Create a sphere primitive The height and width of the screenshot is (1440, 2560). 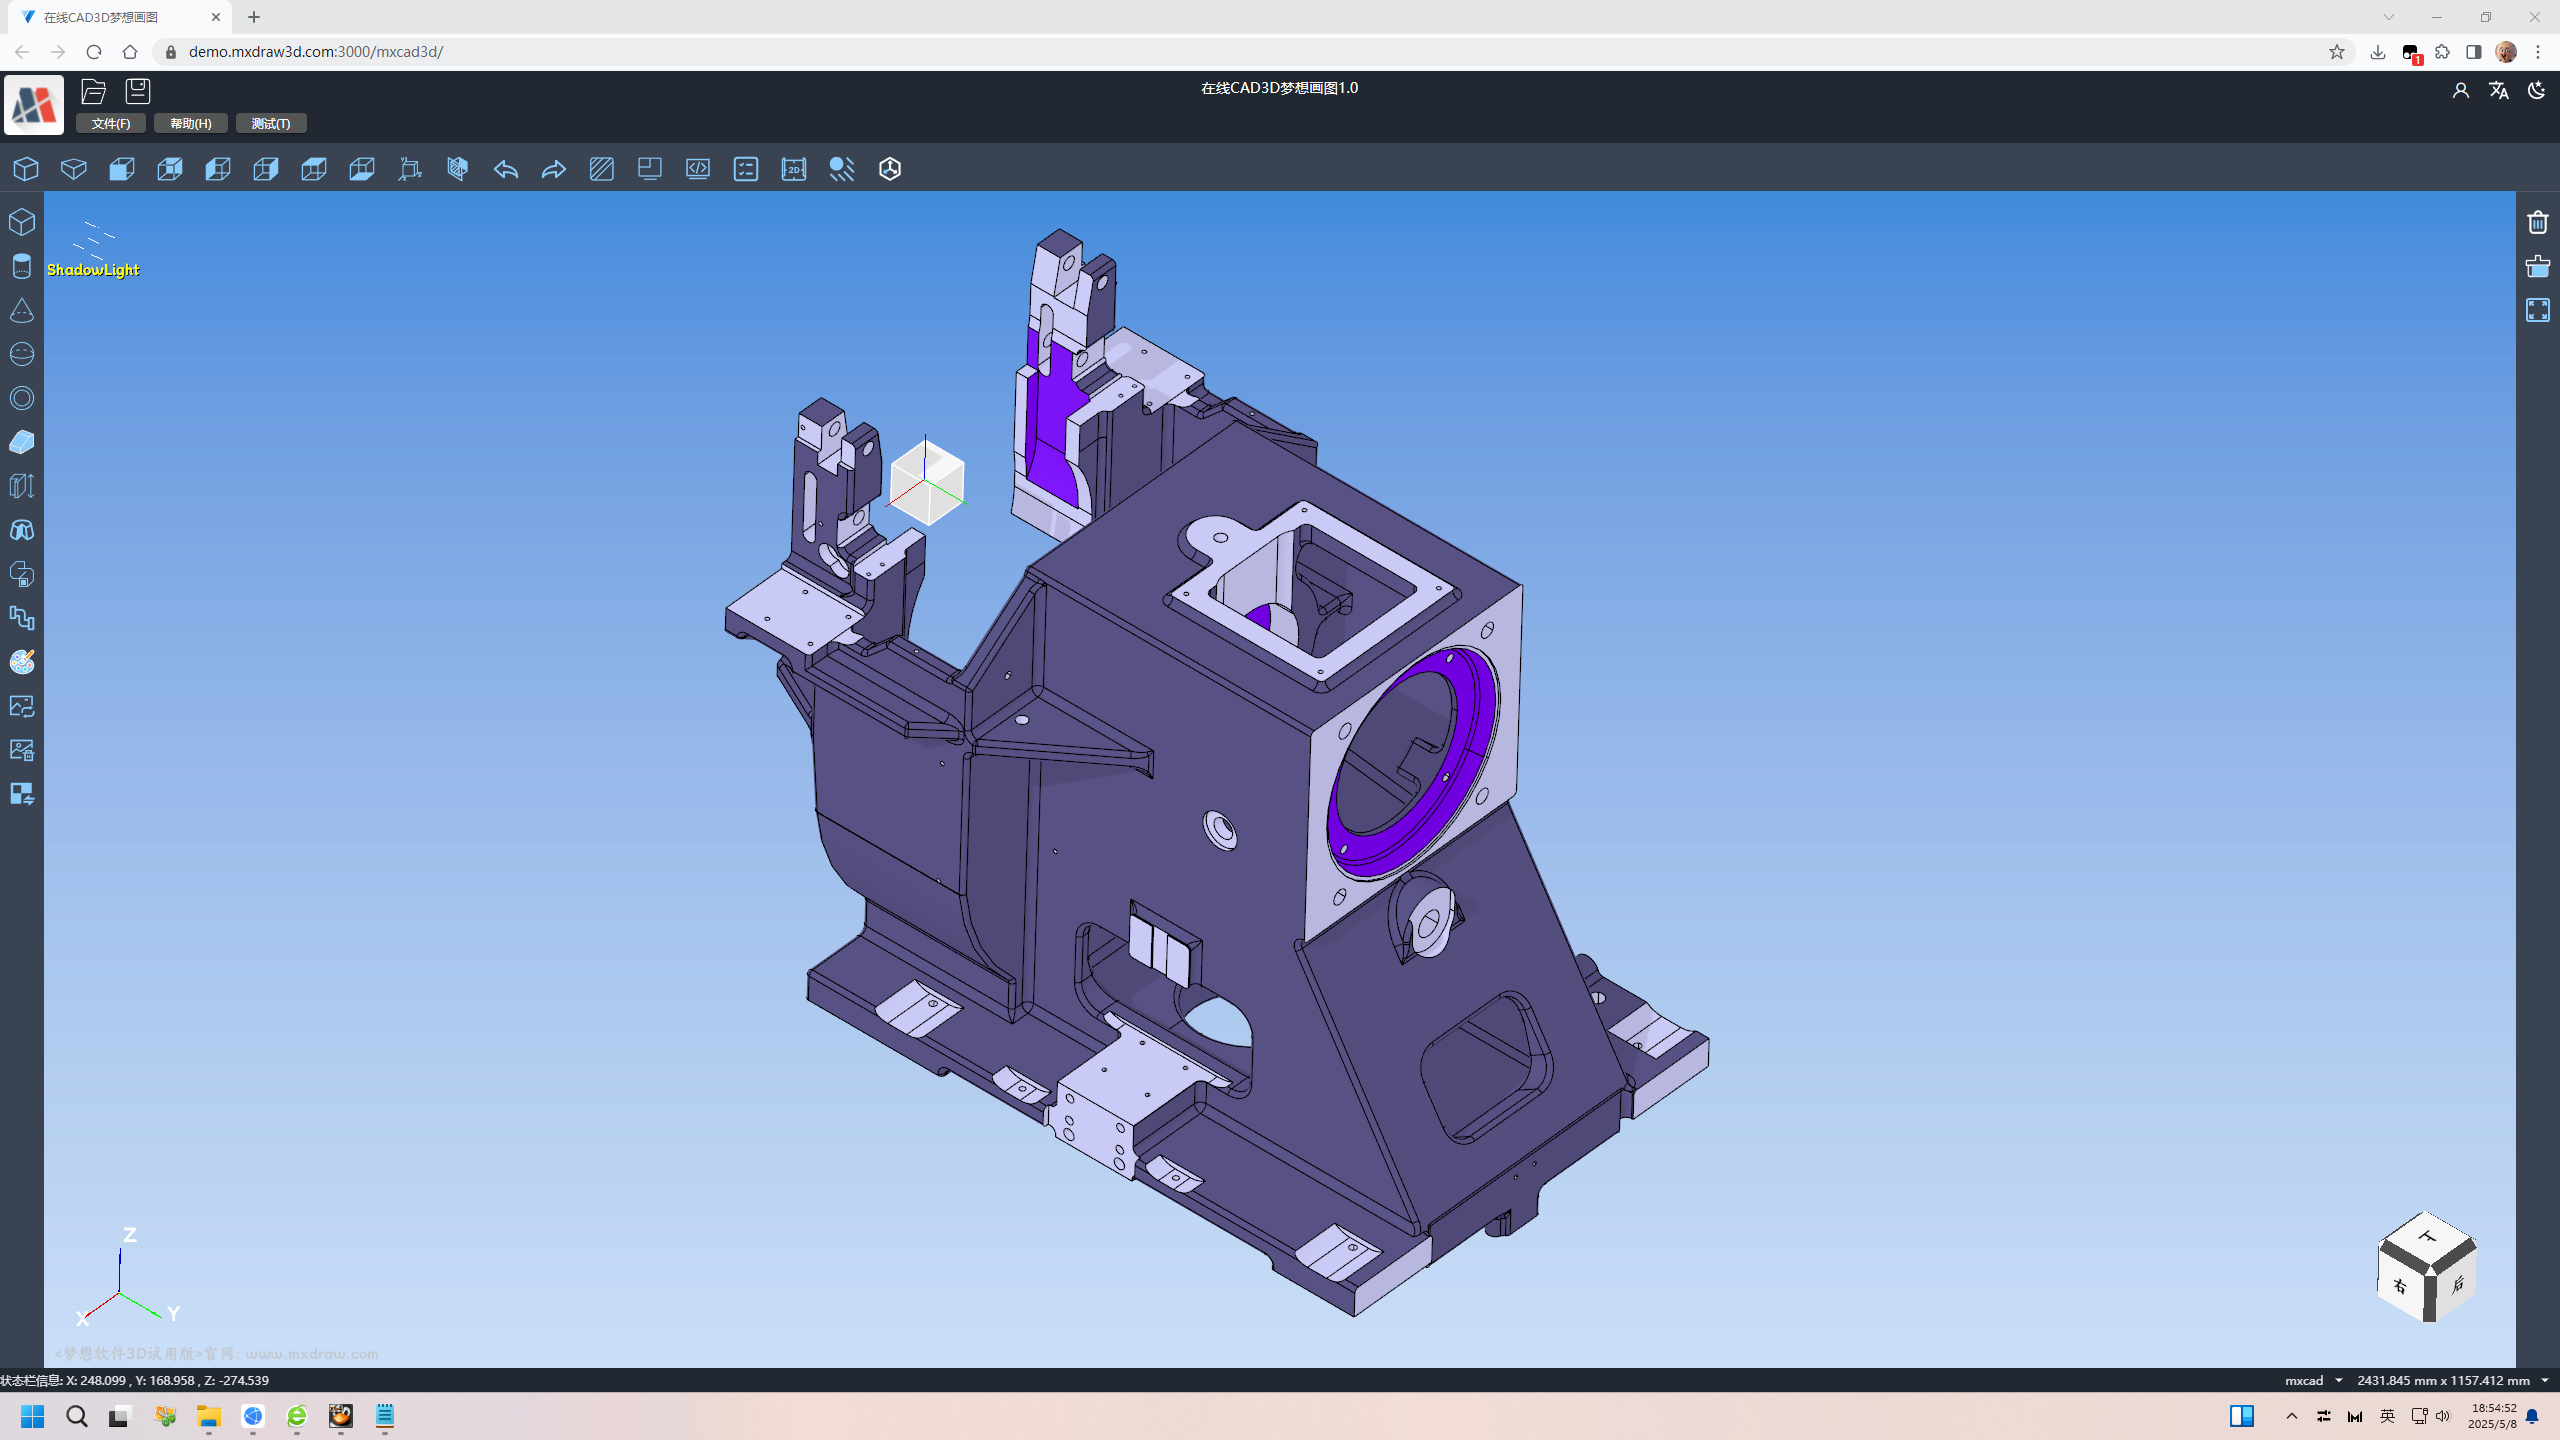[x=22, y=354]
